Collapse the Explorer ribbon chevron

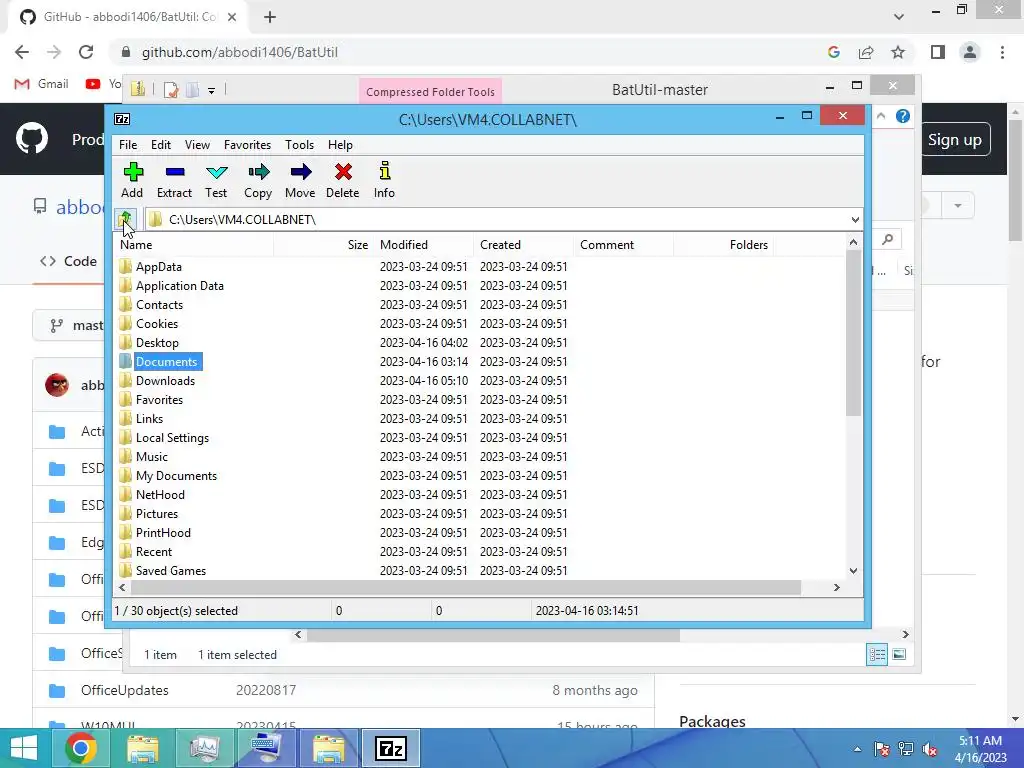881,116
